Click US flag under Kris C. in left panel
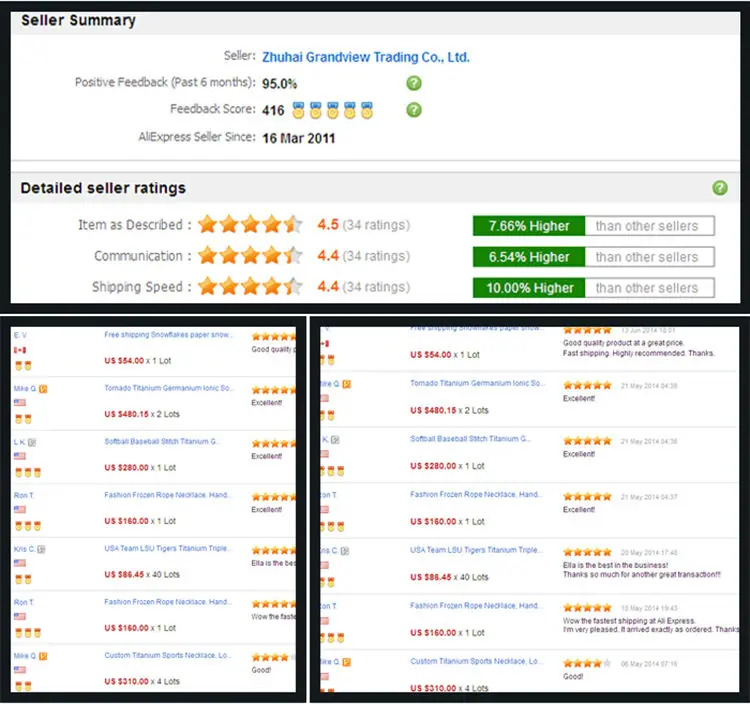750x704 pixels. point(20,563)
